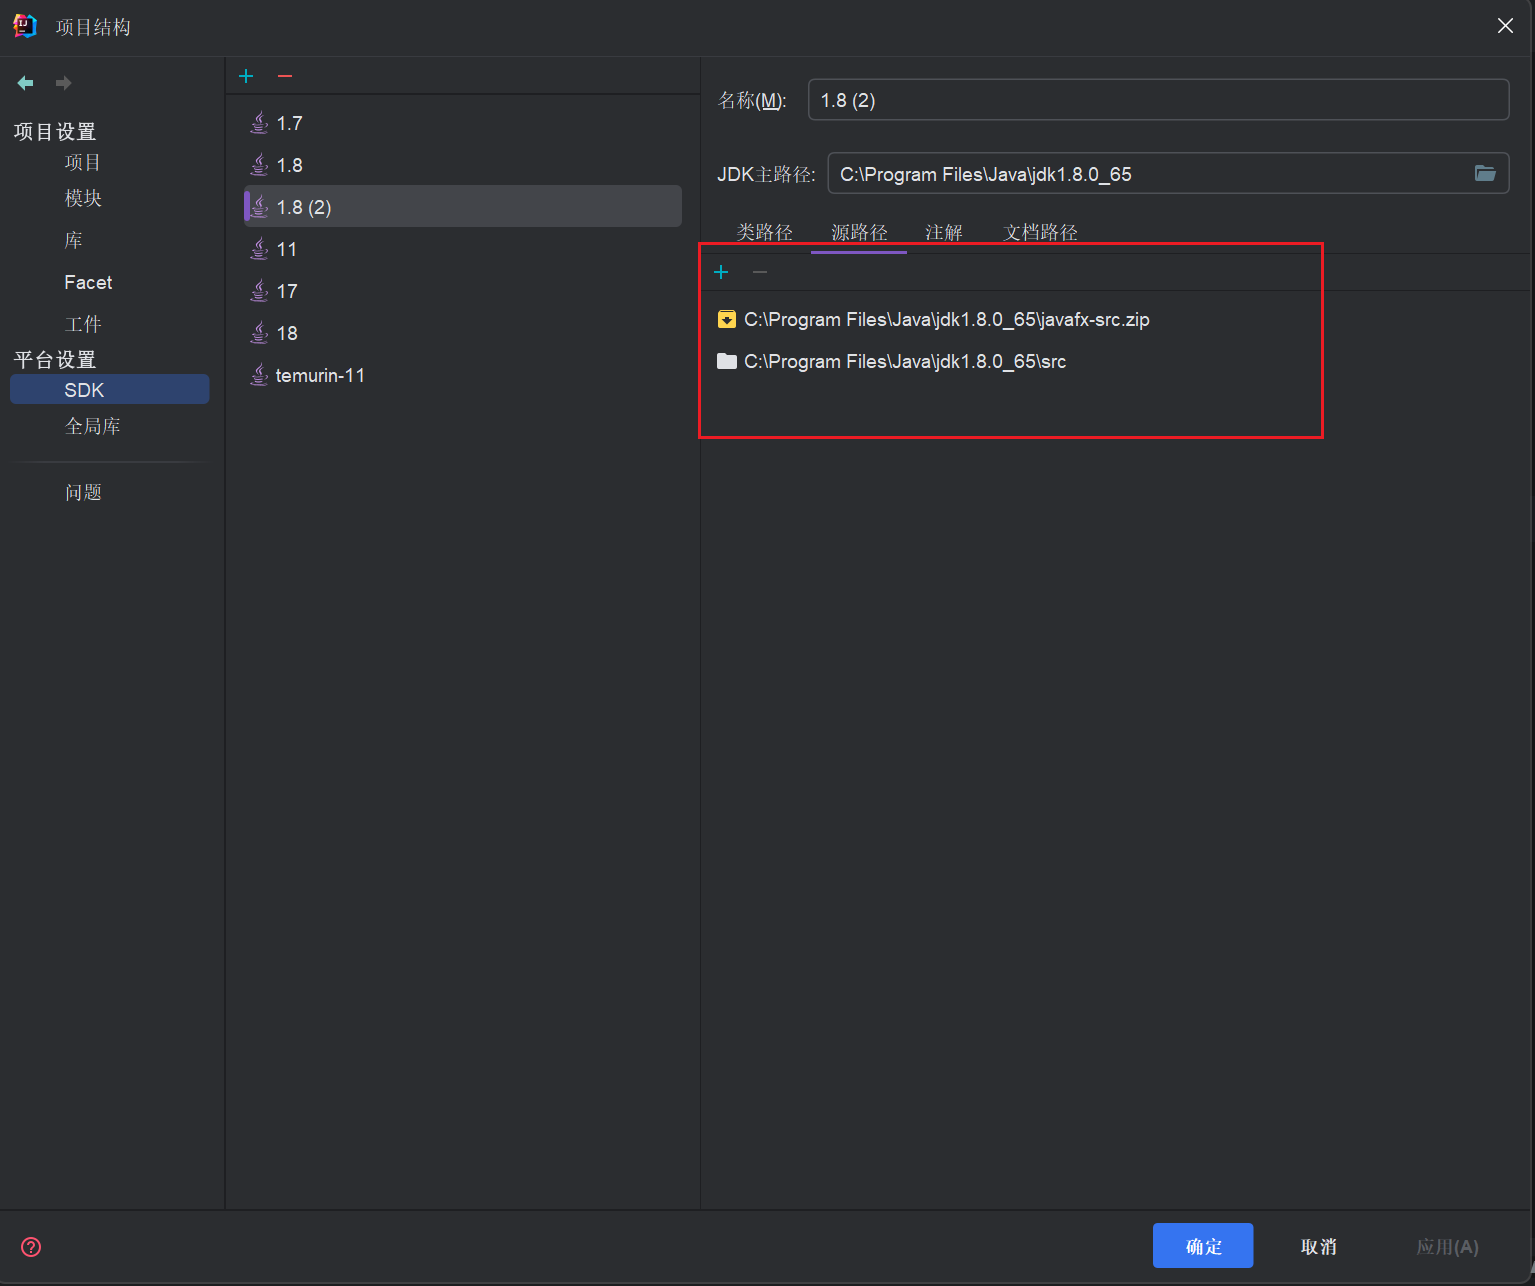Open 模块 in project settings
Image resolution: width=1535 pixels, height=1286 pixels.
tap(83, 198)
